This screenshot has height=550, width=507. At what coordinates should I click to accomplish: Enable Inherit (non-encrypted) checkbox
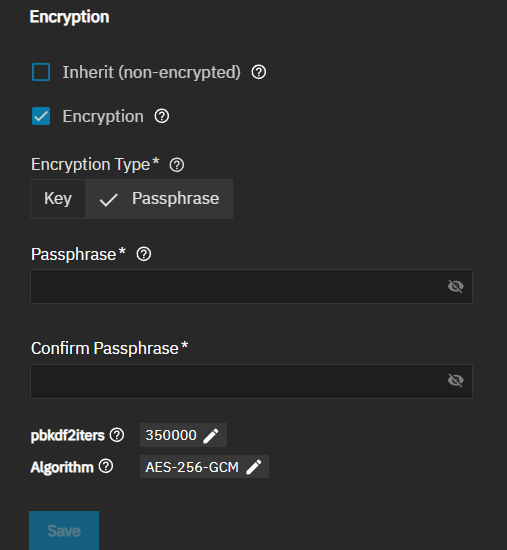click(41, 72)
